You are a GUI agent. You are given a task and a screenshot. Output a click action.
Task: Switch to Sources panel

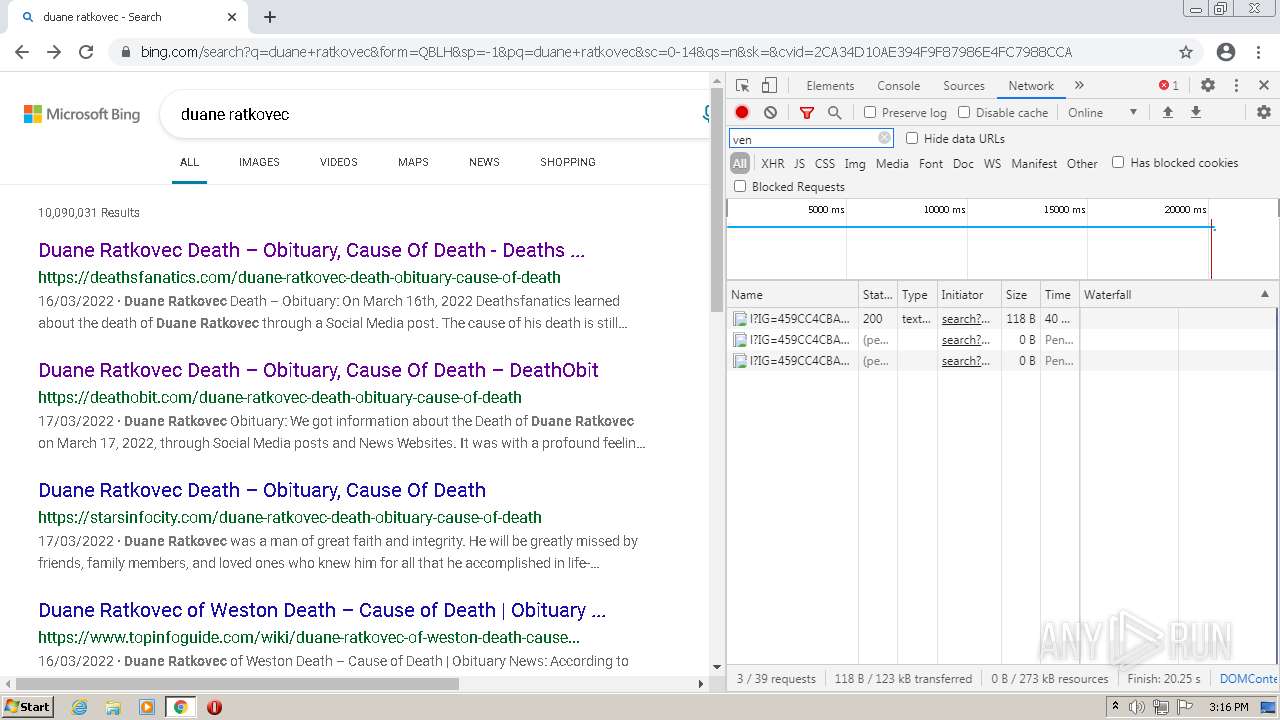click(x=964, y=86)
